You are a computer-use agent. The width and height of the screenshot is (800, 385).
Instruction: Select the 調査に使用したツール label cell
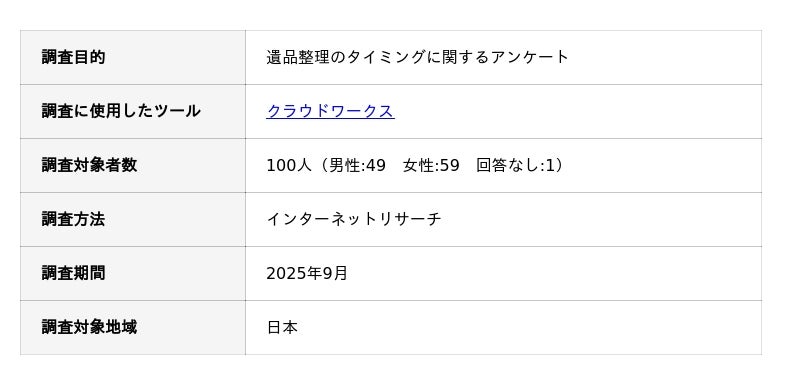click(x=133, y=111)
